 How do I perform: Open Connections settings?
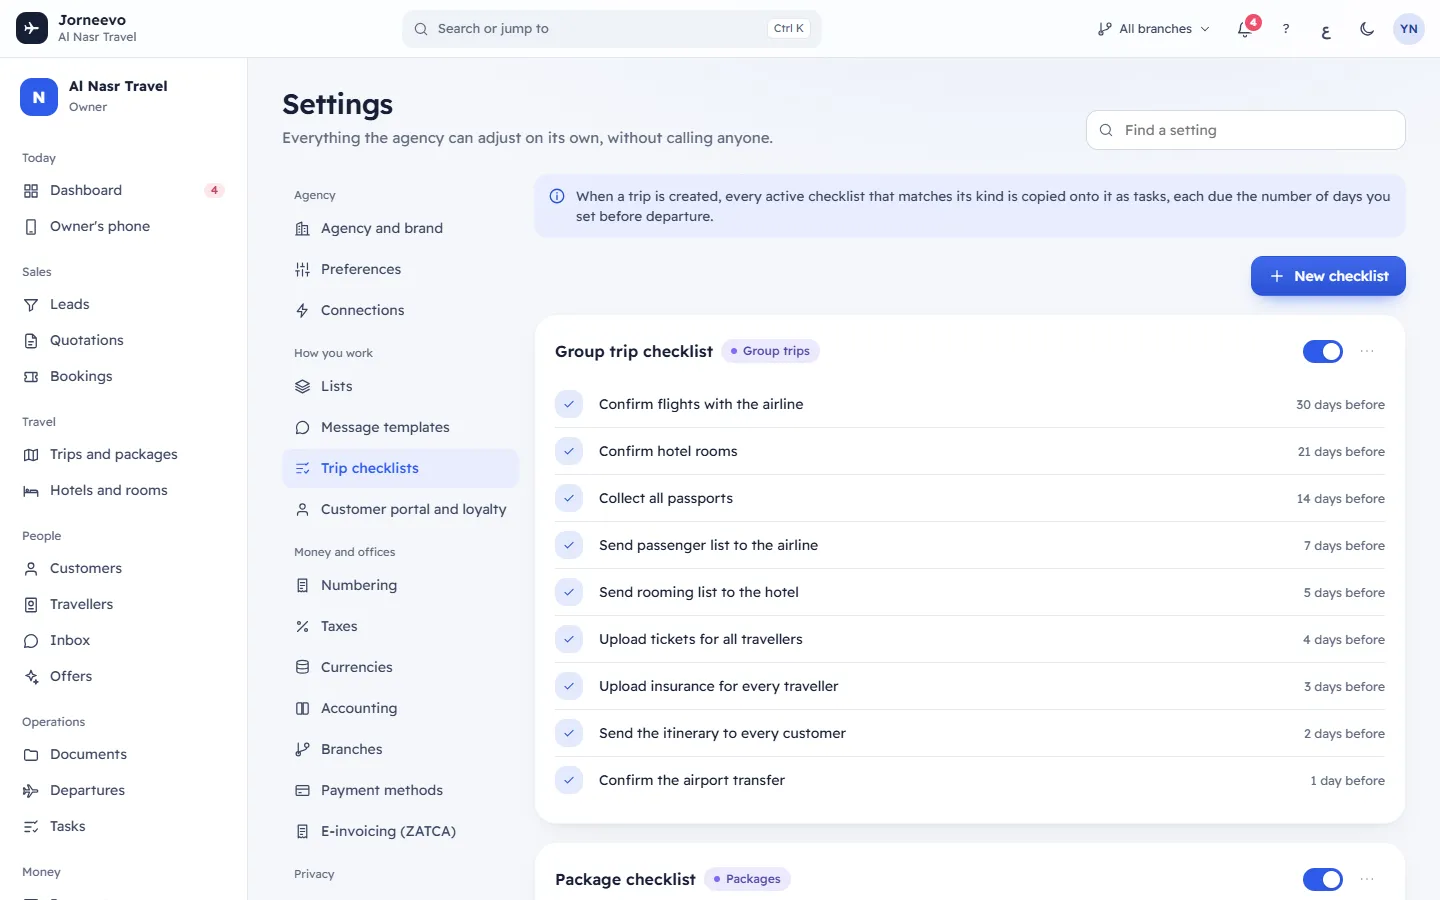pos(400,310)
